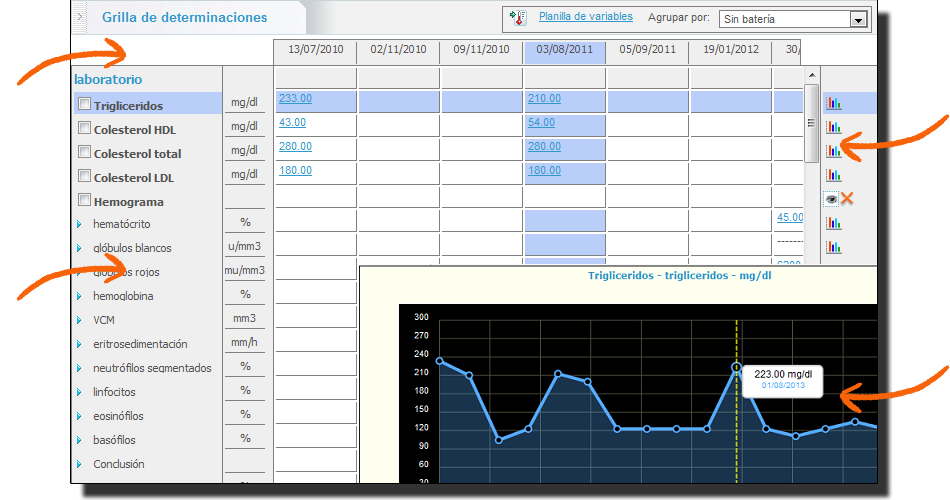The image size is (950, 500).
Task: Expand the hematócrito row arrow
Action: tap(80, 224)
